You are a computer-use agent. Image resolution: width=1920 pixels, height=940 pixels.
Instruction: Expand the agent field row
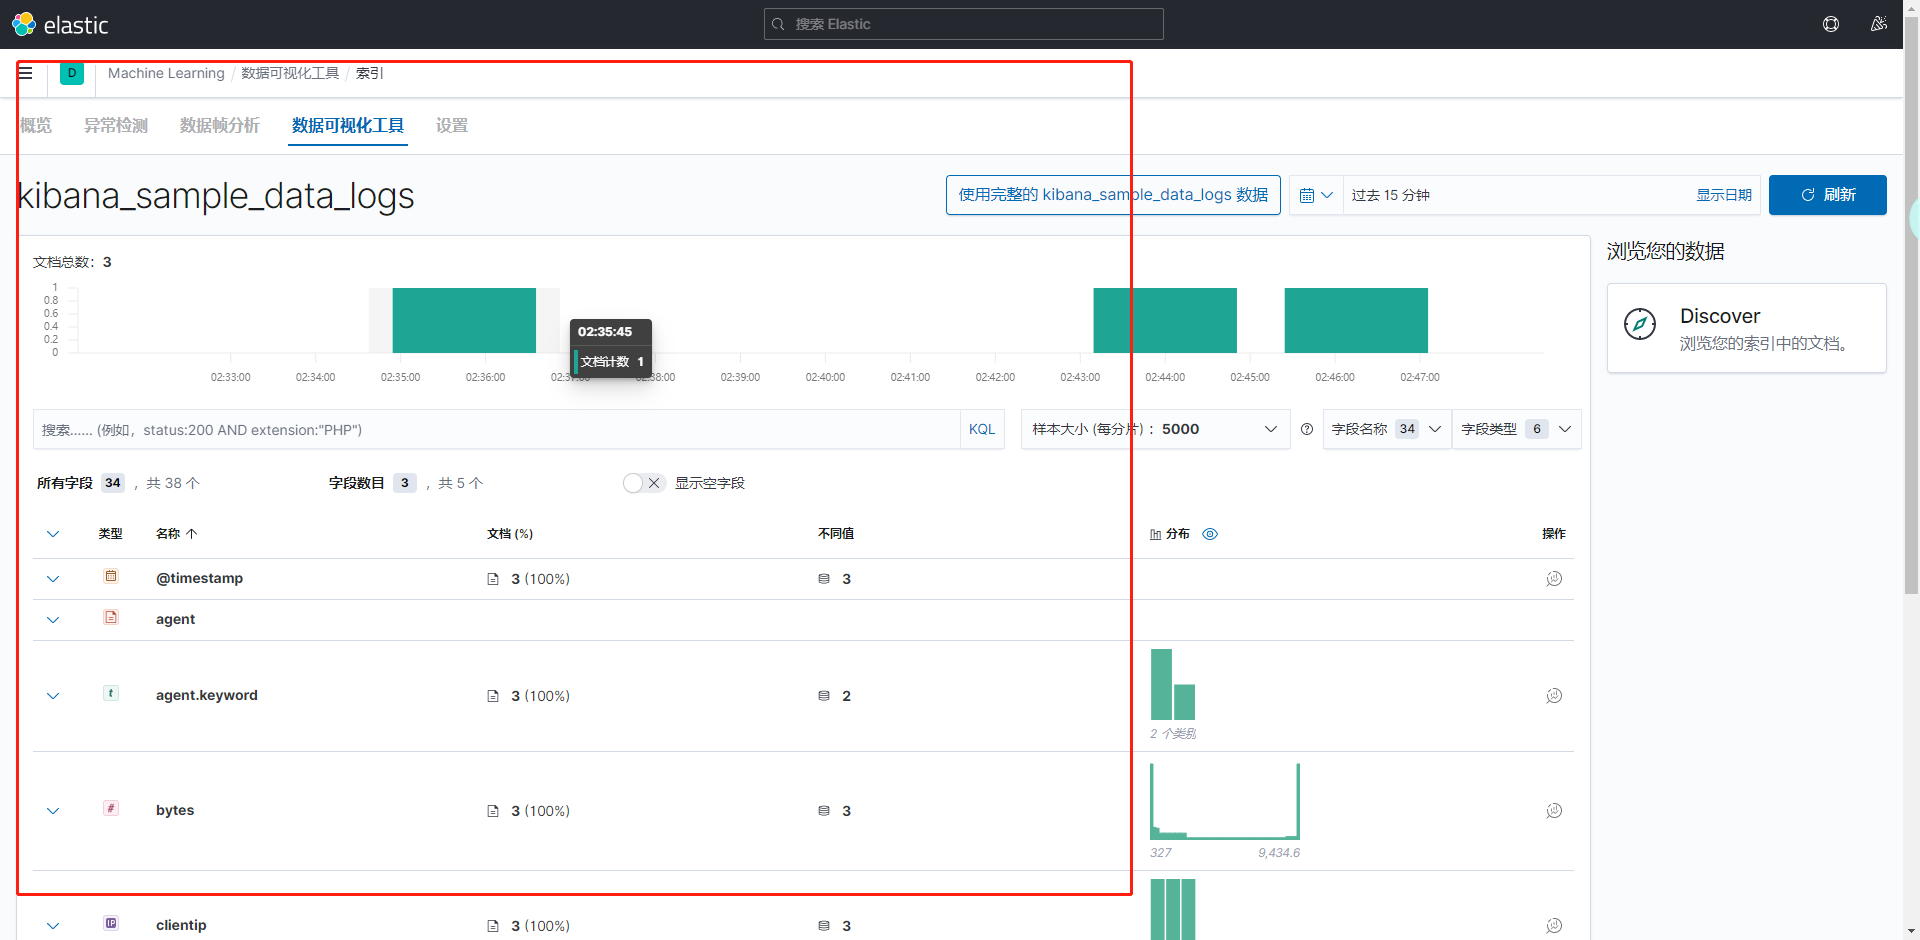point(53,620)
